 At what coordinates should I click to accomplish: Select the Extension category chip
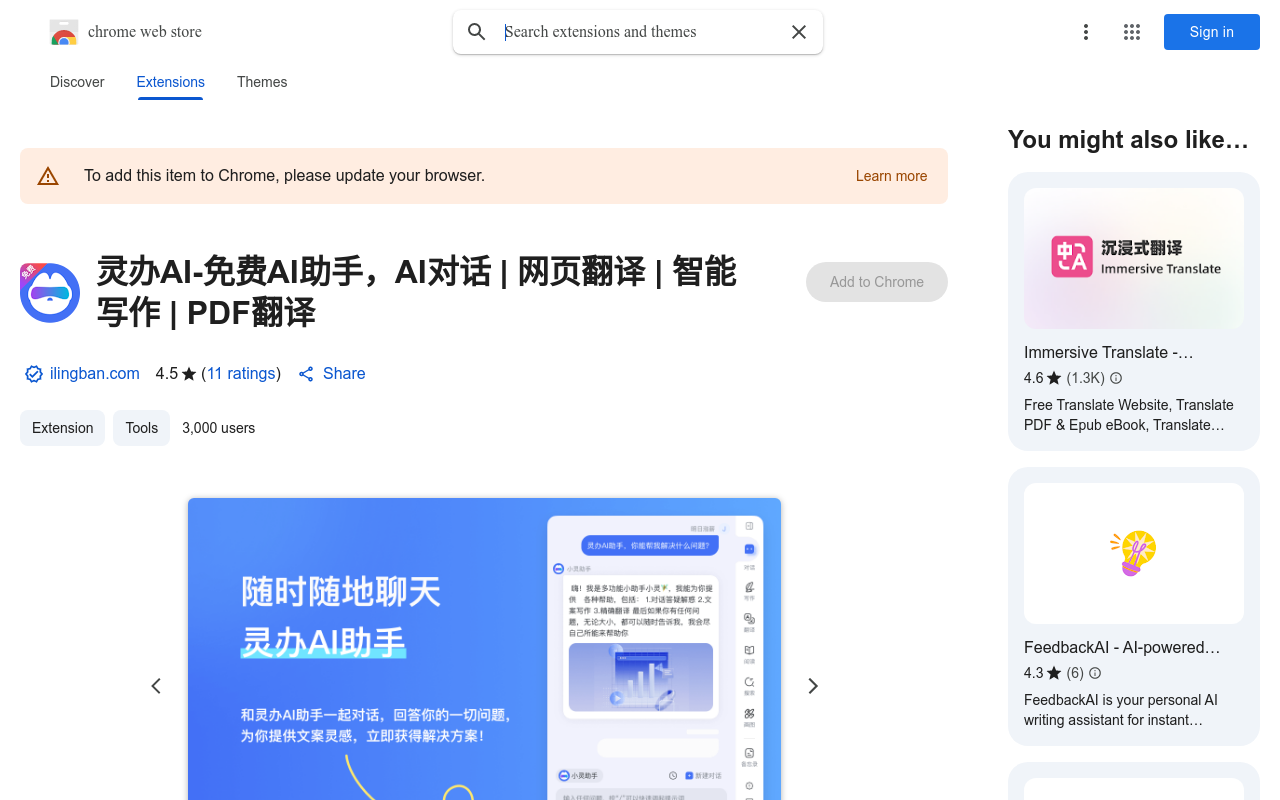click(62, 428)
